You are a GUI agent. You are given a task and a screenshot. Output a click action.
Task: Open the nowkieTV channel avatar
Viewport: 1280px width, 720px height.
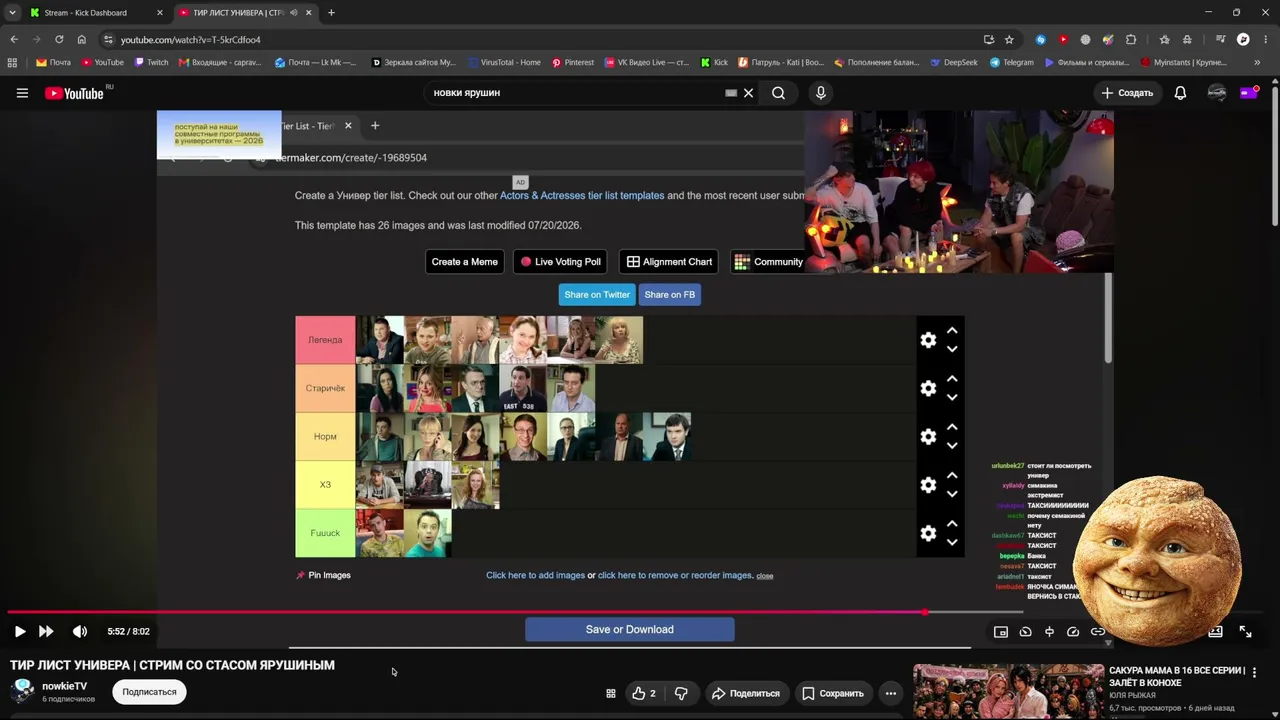tap(22, 691)
